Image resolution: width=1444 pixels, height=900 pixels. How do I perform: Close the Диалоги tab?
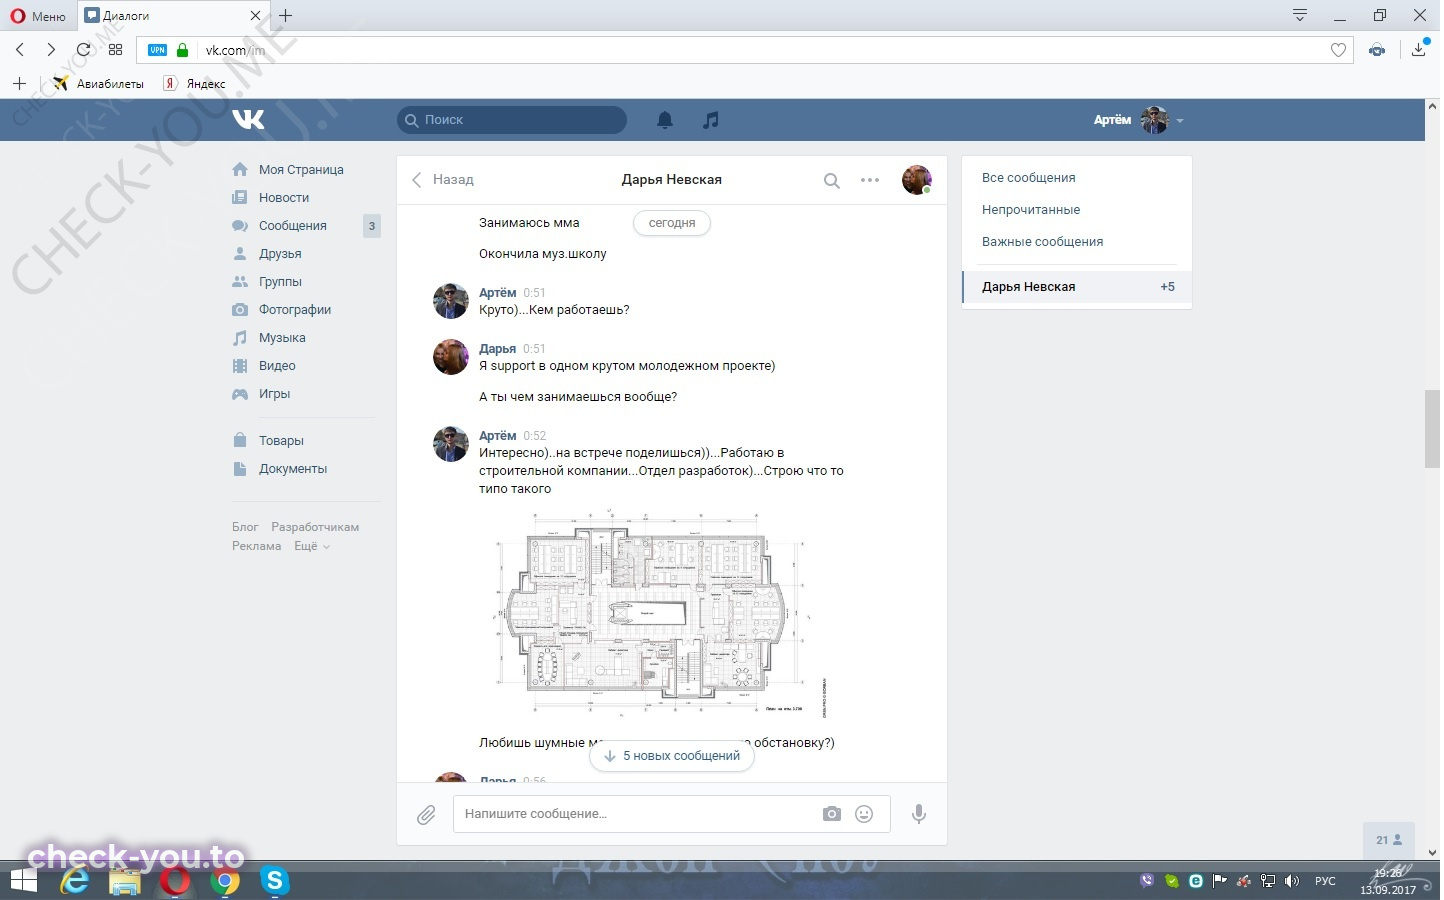[x=255, y=16]
